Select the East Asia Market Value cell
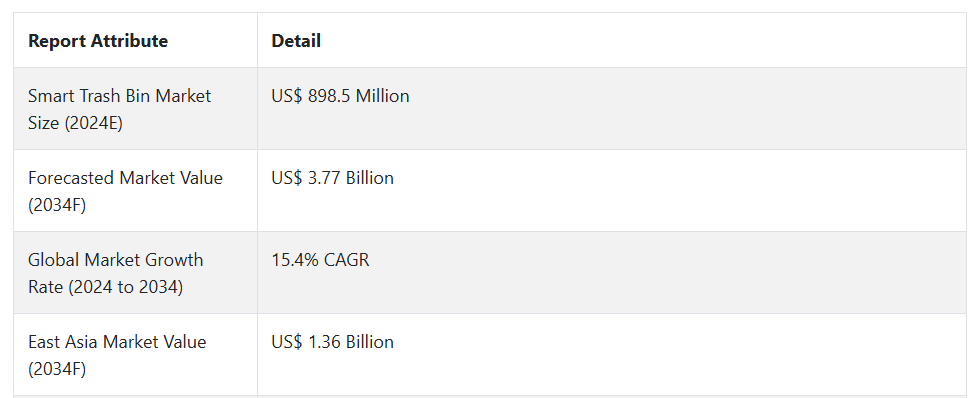The width and height of the screenshot is (976, 398). pos(135,355)
